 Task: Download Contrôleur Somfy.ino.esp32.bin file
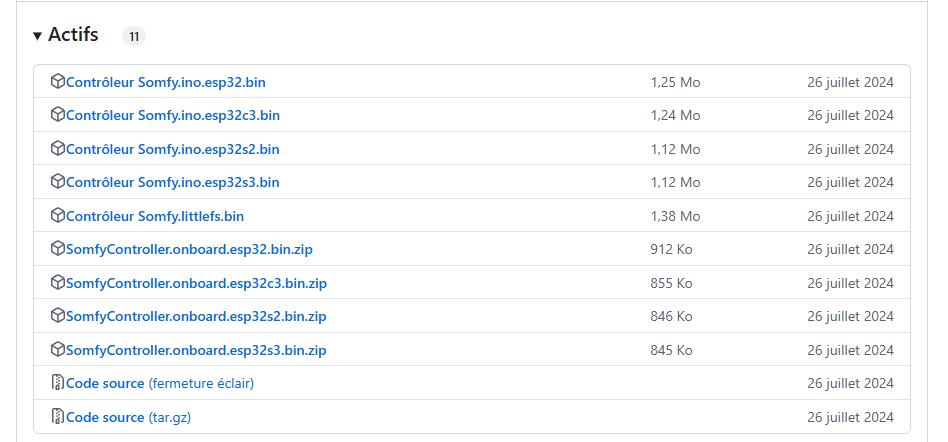pos(166,82)
